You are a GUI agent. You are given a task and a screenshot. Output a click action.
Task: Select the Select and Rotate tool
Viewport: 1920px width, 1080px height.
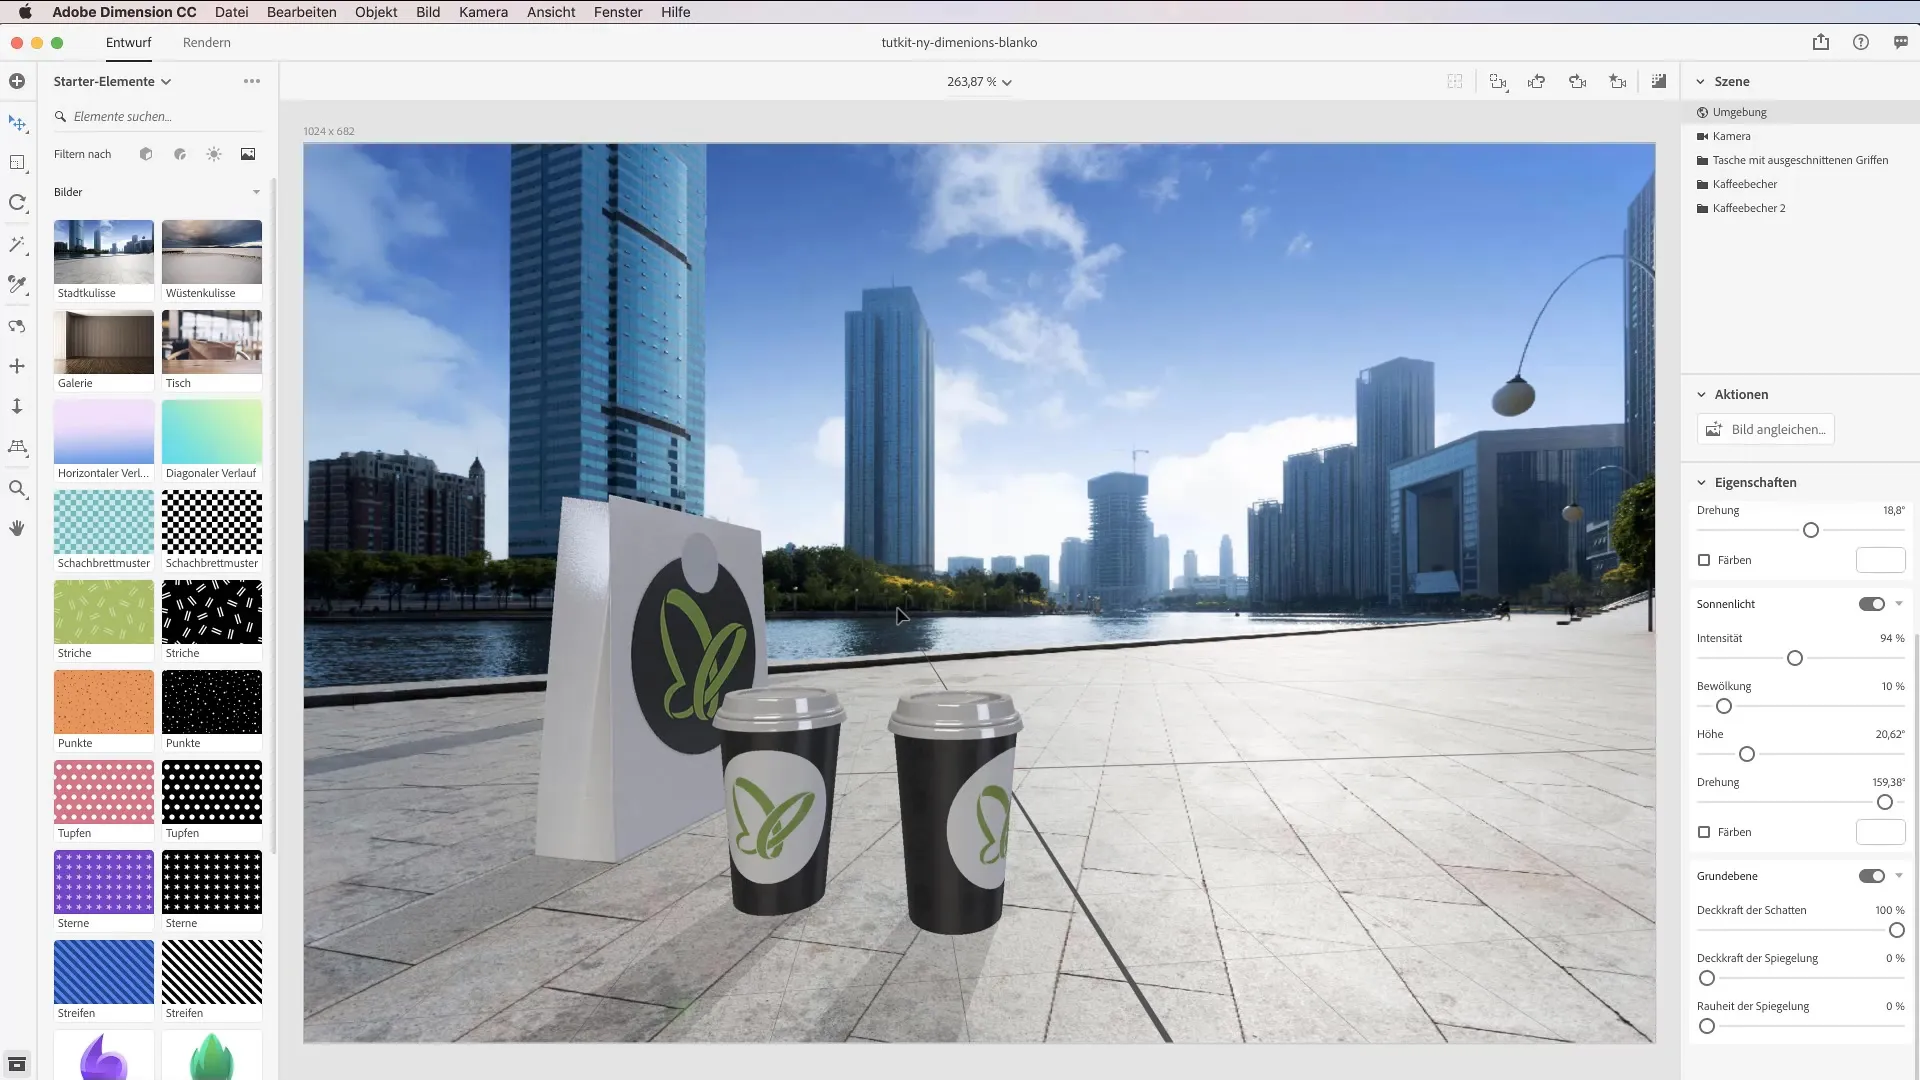[x=17, y=203]
